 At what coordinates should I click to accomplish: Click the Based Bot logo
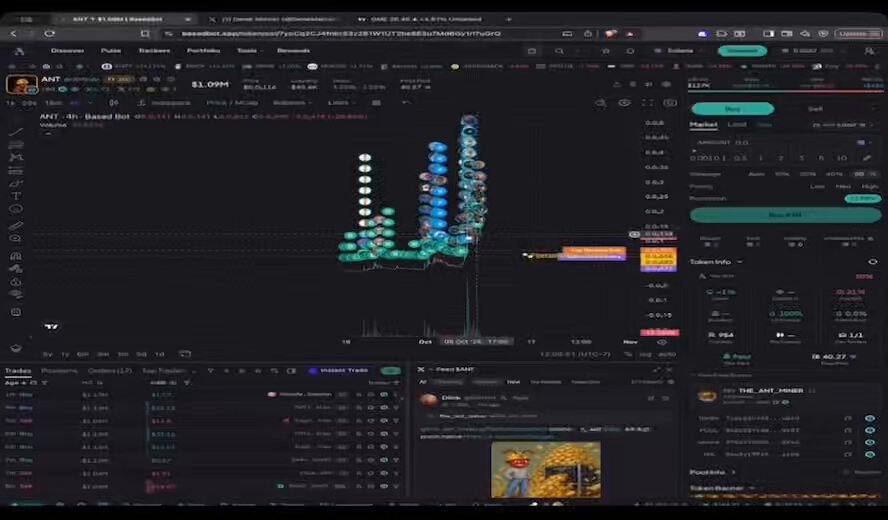click(x=19, y=50)
